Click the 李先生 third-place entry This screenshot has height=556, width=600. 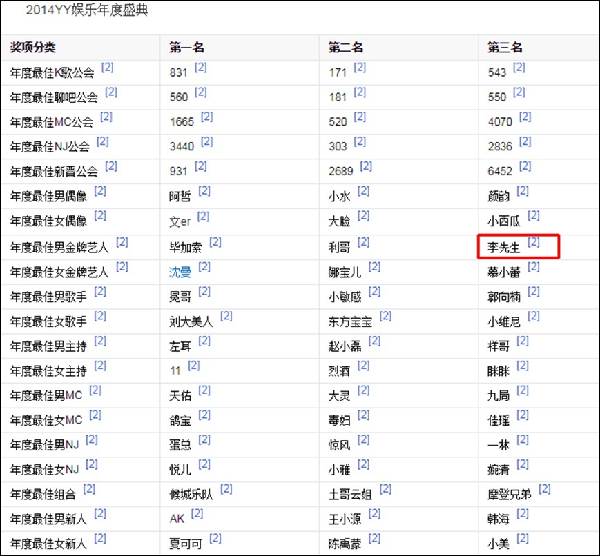pyautogui.click(x=504, y=247)
